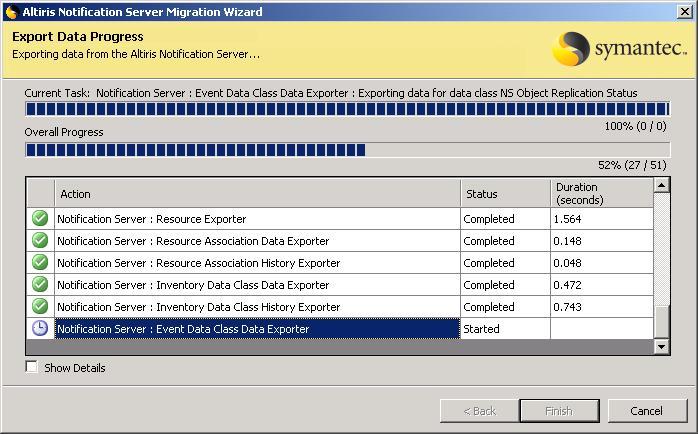The height and width of the screenshot is (434, 698).
Task: Enable the Show Details checkbox
Action: (32, 368)
